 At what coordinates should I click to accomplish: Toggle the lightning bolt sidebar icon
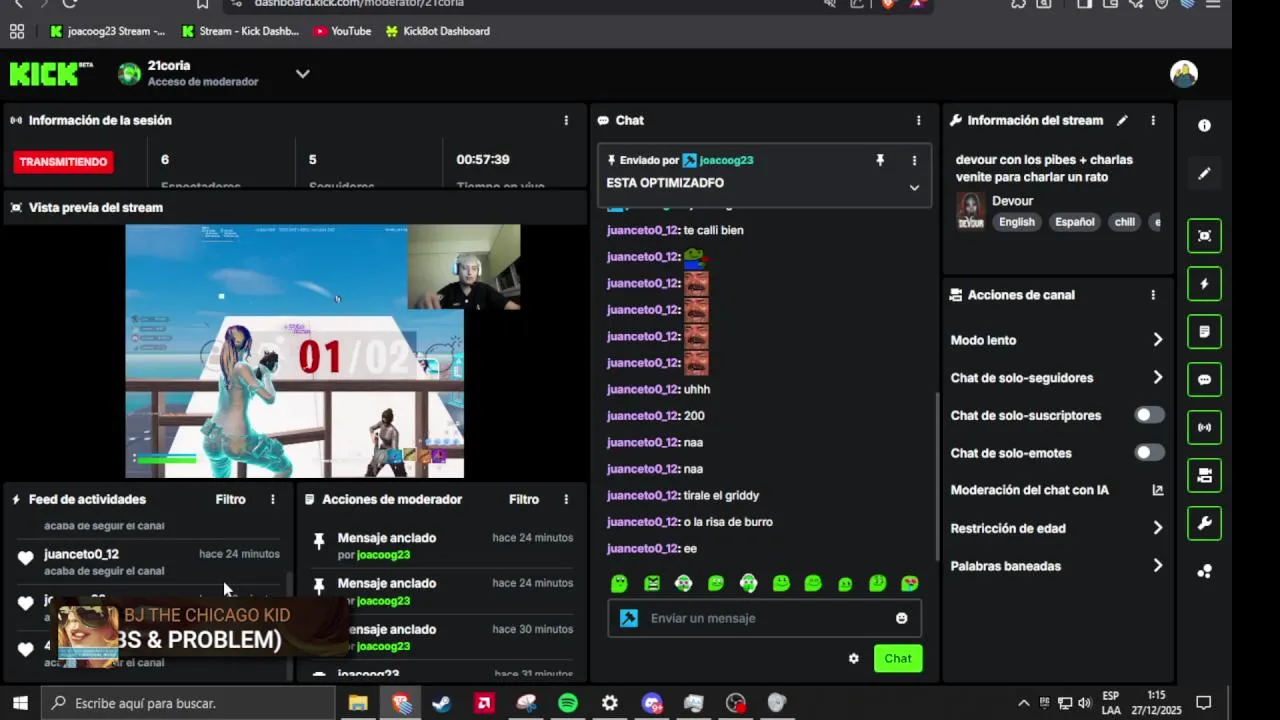(1204, 284)
